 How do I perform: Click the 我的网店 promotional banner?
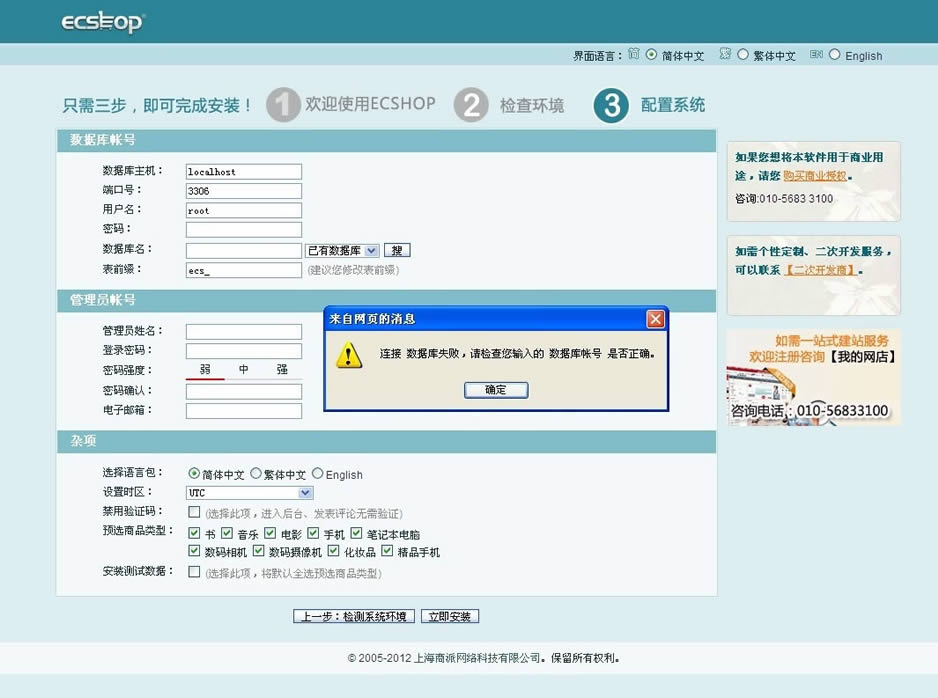point(814,377)
